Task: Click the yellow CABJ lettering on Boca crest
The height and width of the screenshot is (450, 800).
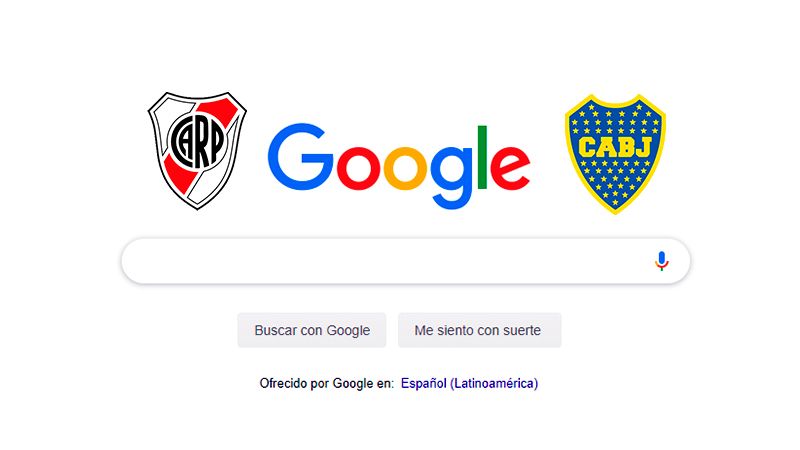Action: [615, 147]
